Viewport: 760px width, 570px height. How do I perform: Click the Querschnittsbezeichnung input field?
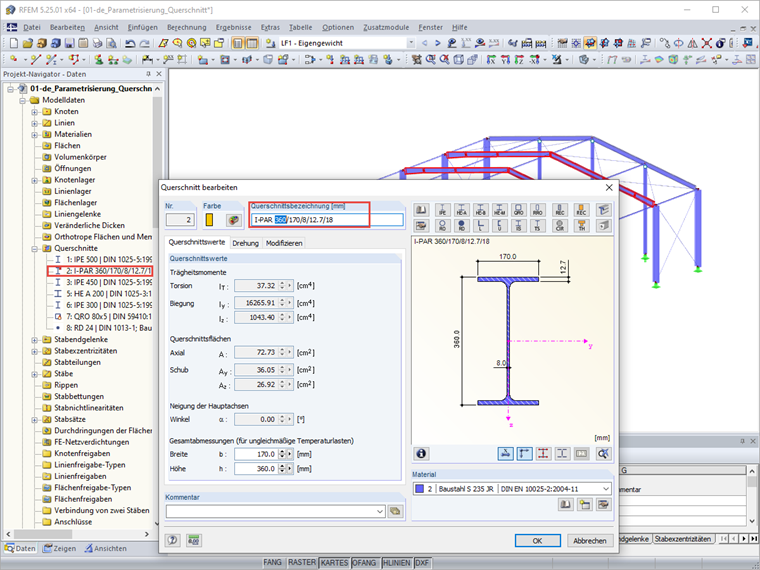pos(327,220)
